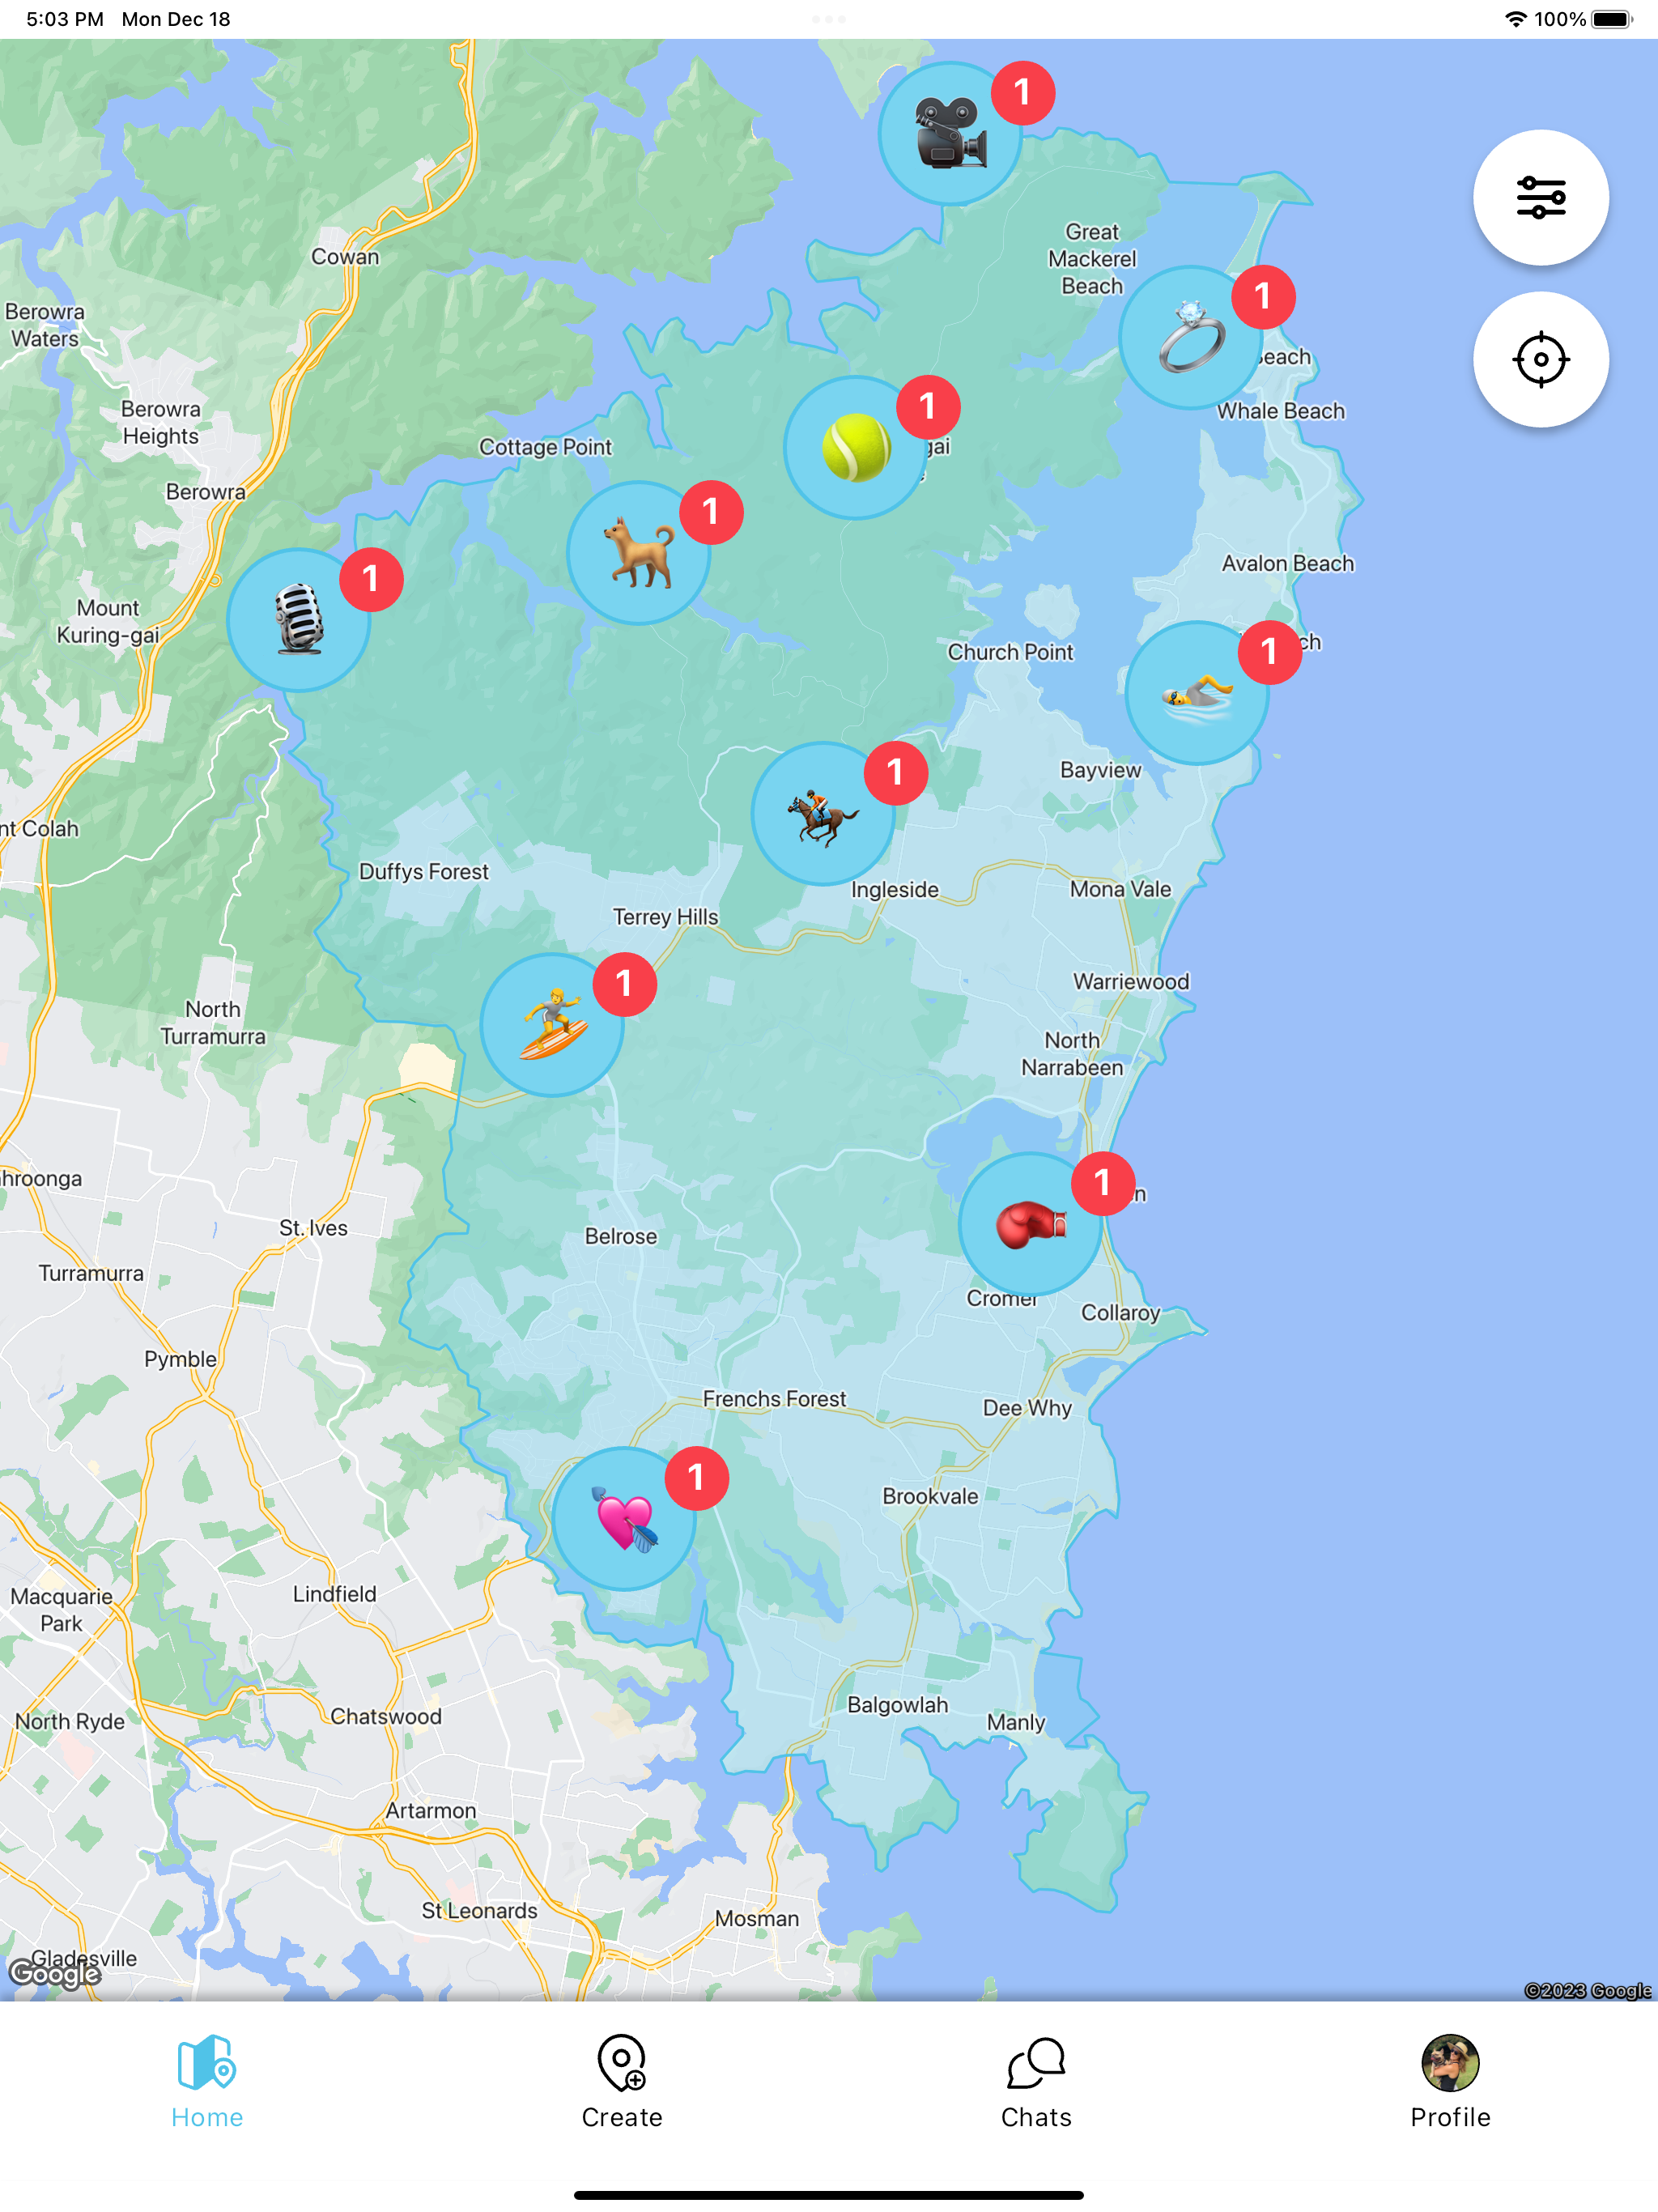
Task: Click the Mona Vale map label
Action: (x=1120, y=889)
